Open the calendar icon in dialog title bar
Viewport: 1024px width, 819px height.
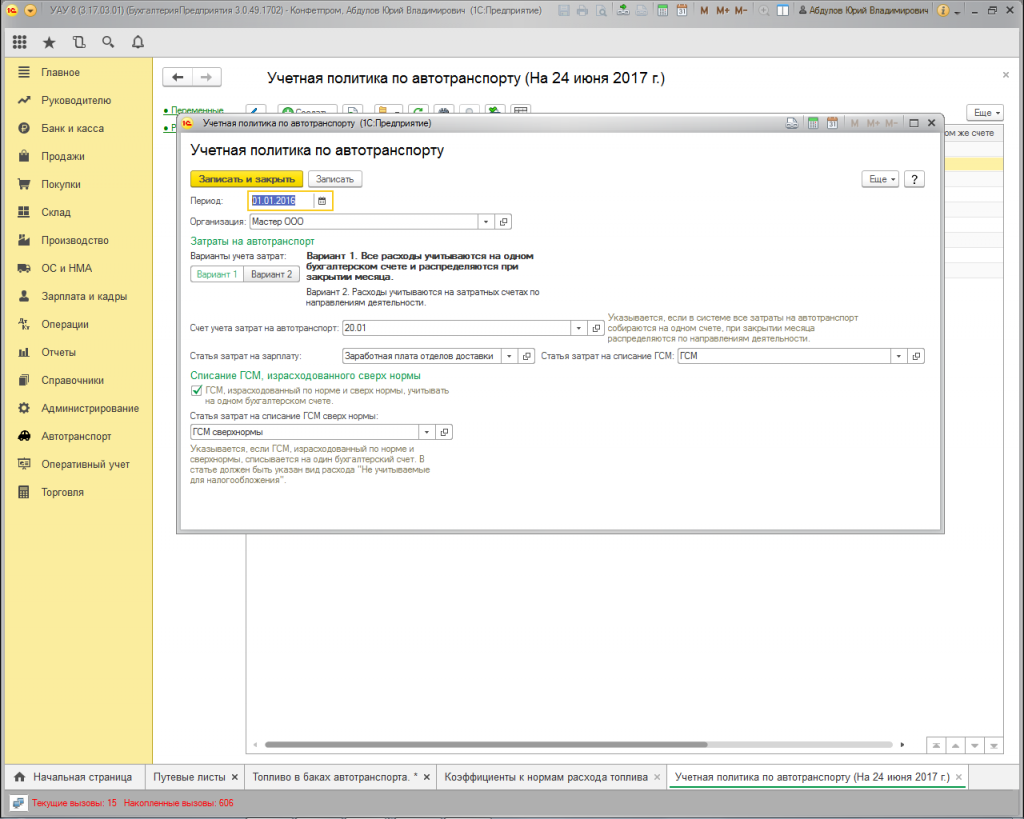tap(832, 123)
